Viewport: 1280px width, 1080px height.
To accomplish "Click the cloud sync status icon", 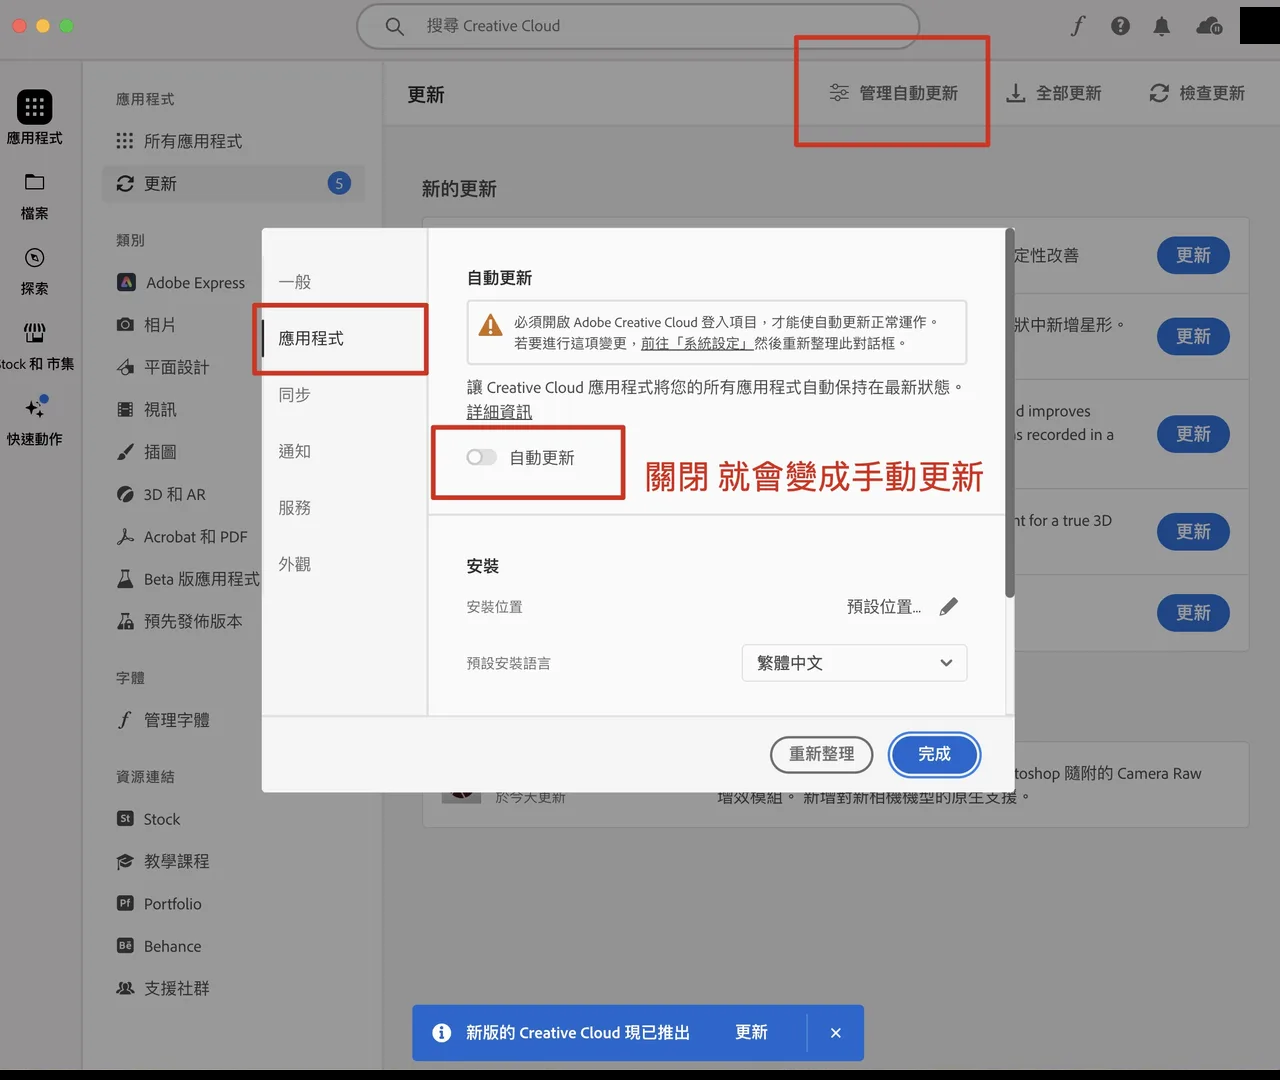I will pyautogui.click(x=1209, y=26).
